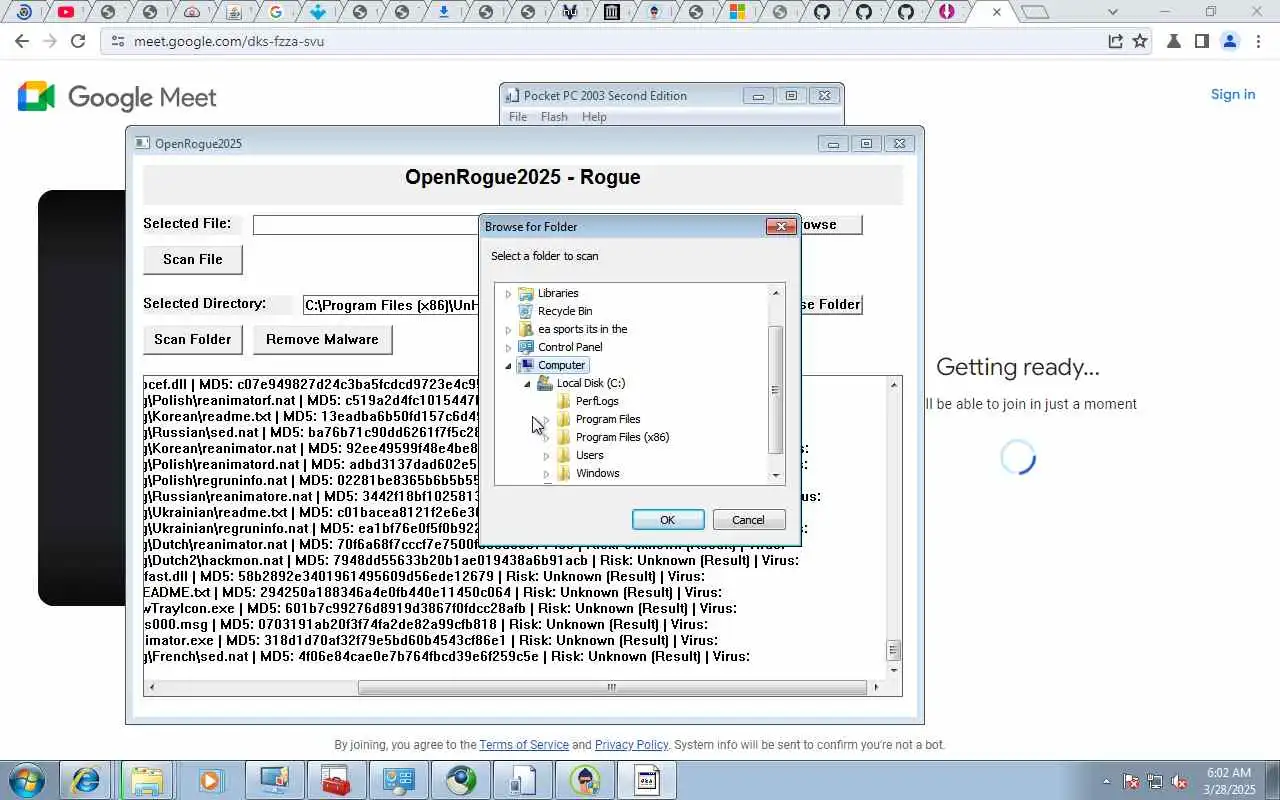Open the tab search dropdown arrow

pos(1113,12)
